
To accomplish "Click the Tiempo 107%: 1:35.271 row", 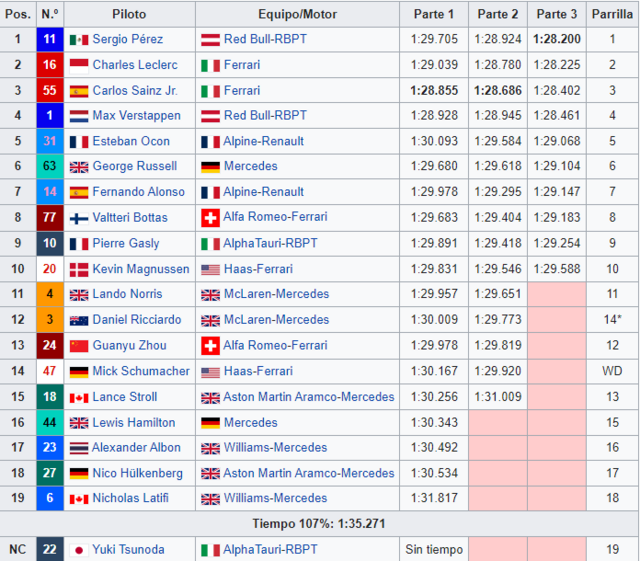I will (x=319, y=524).
